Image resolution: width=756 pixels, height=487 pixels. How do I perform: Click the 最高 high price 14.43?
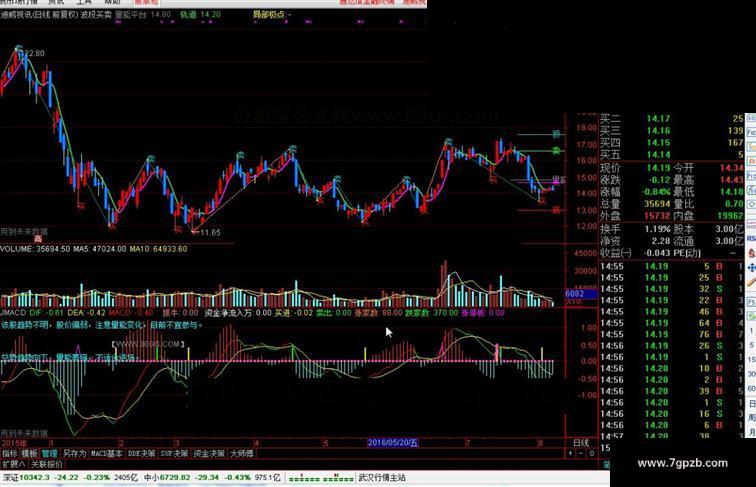point(731,180)
